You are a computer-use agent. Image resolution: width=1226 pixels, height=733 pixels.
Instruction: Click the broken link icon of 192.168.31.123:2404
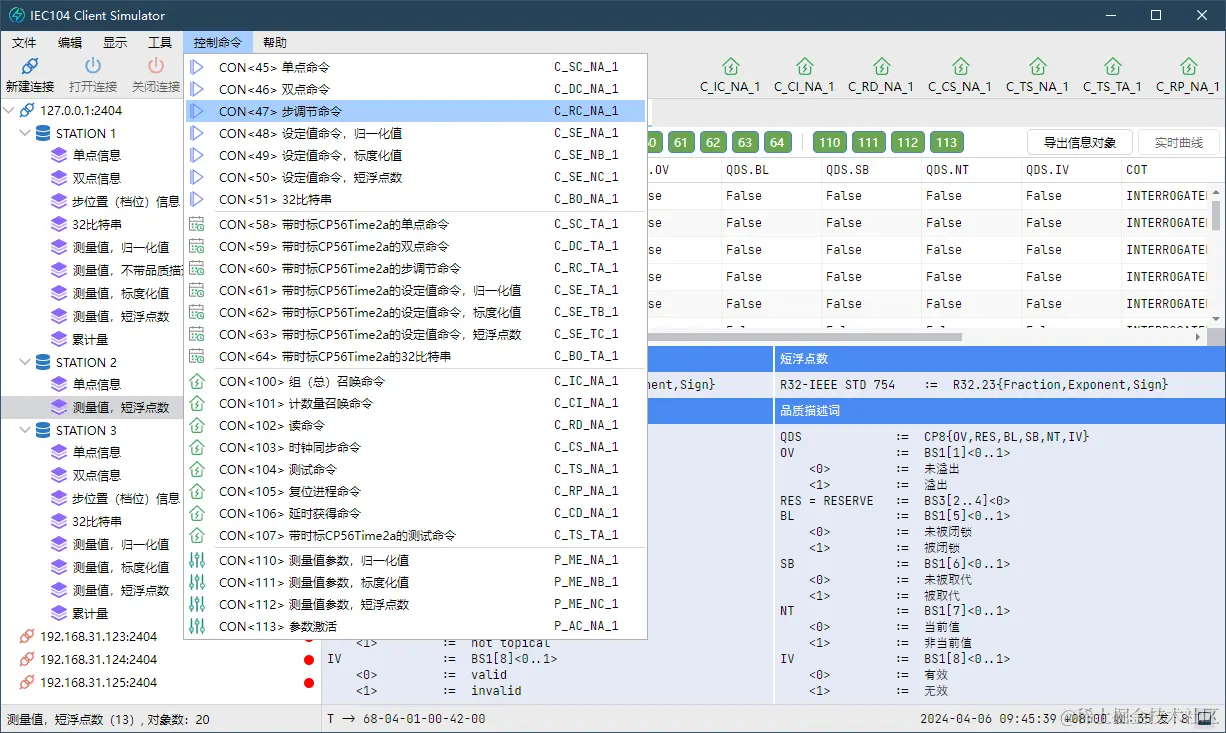pos(27,636)
